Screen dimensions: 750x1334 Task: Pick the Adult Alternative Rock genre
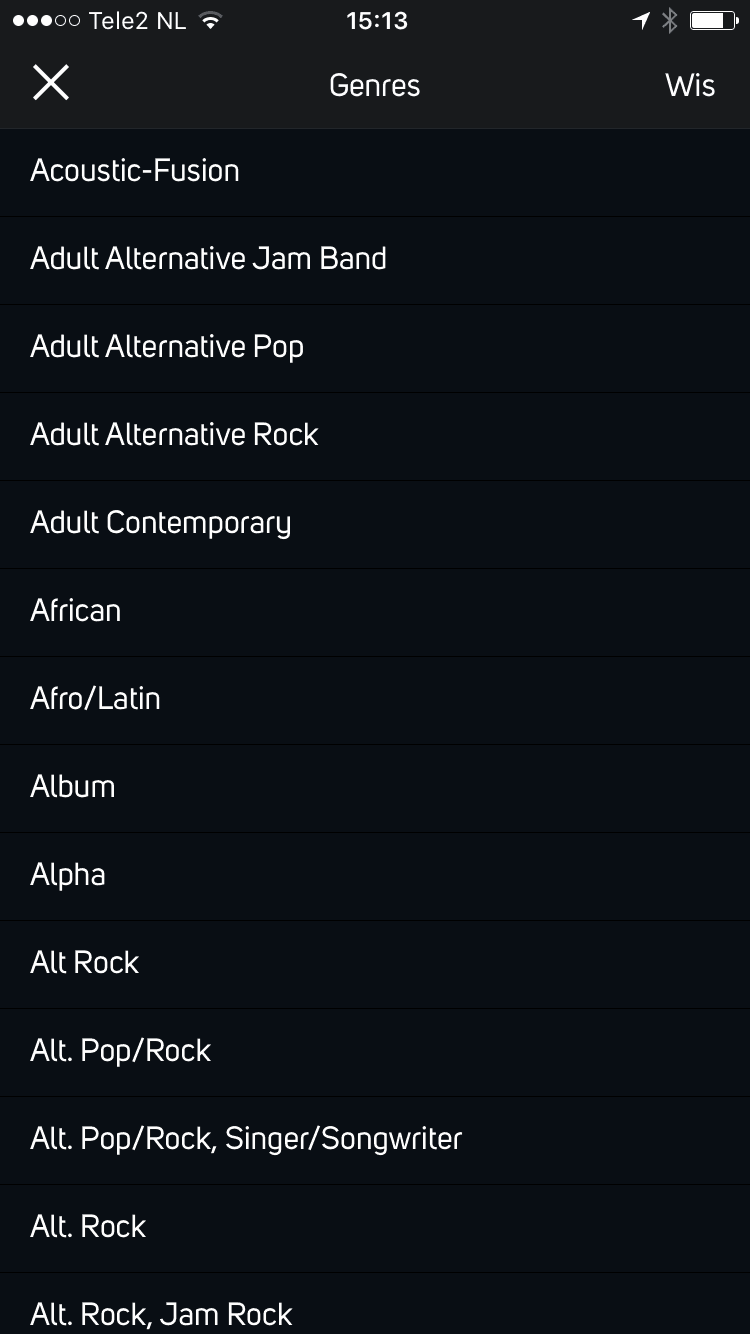(x=375, y=436)
